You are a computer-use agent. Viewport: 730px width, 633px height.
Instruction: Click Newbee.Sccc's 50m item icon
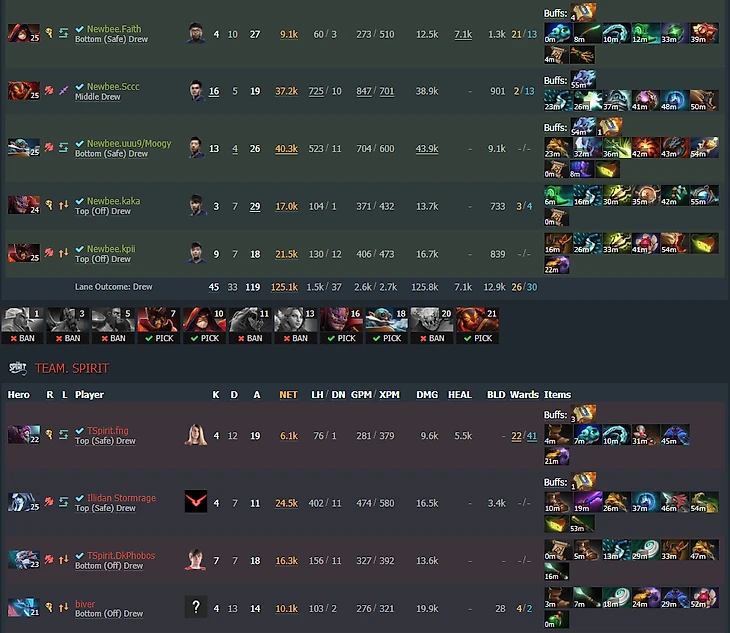pyautogui.click(x=704, y=100)
